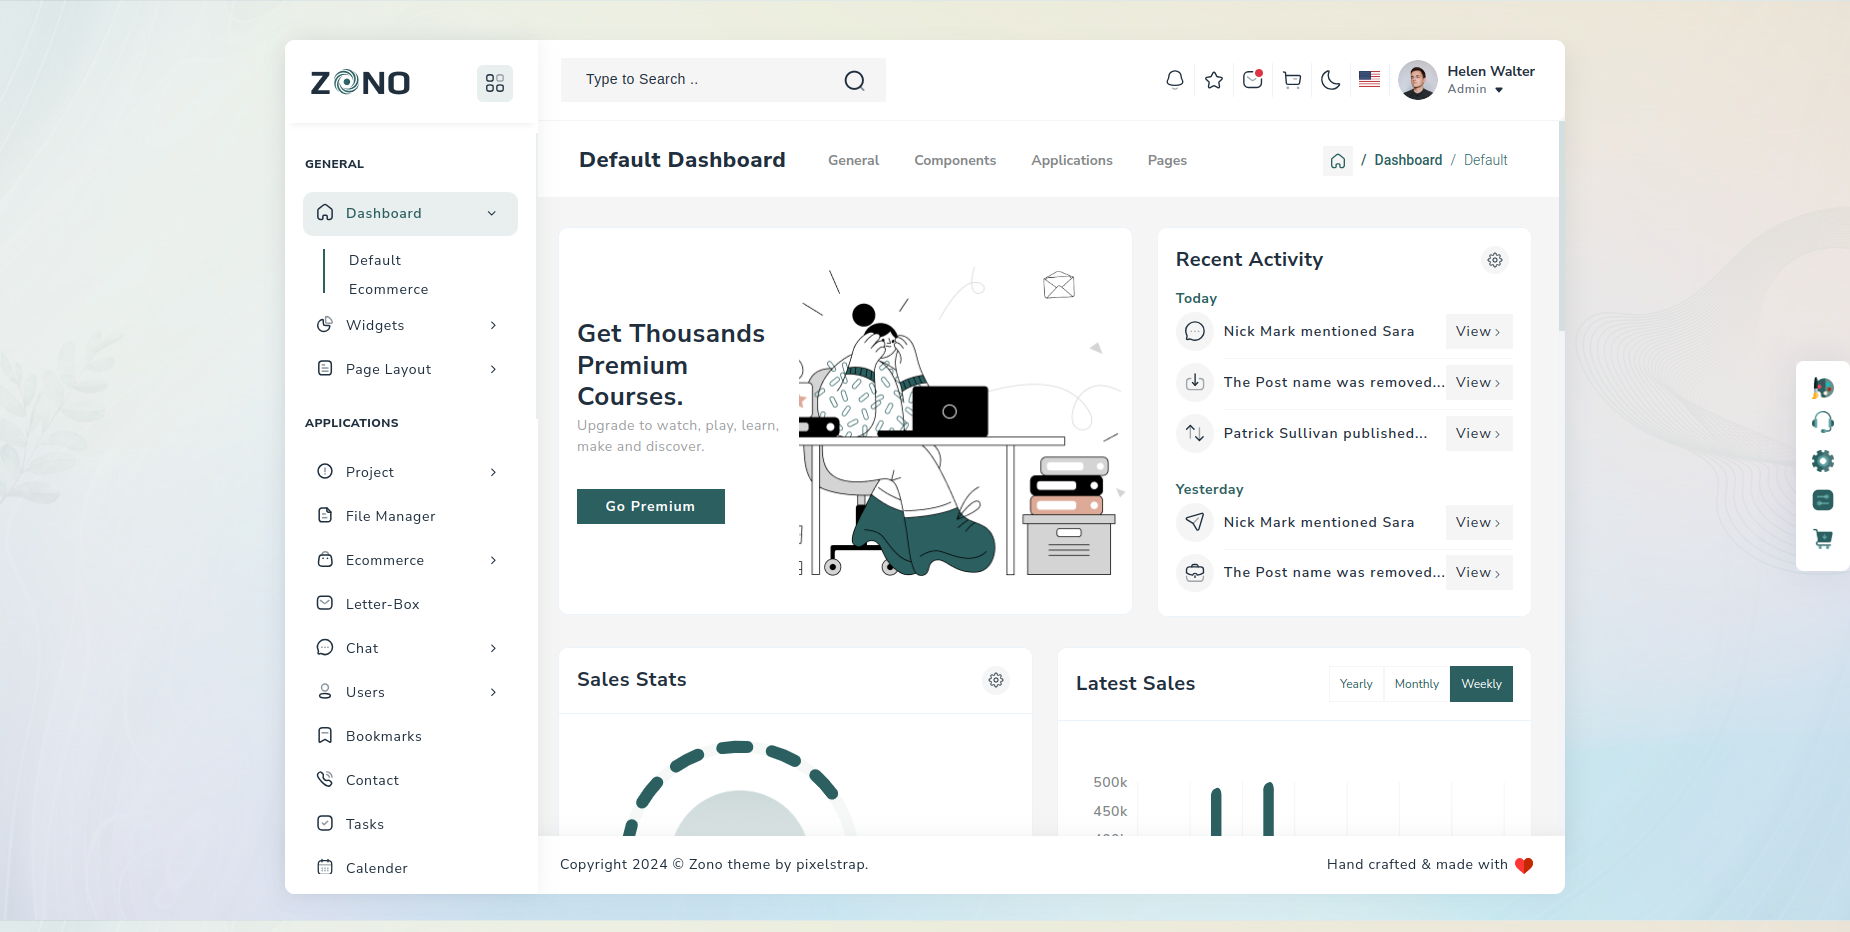Click the home icon in breadcrumb

pyautogui.click(x=1338, y=161)
